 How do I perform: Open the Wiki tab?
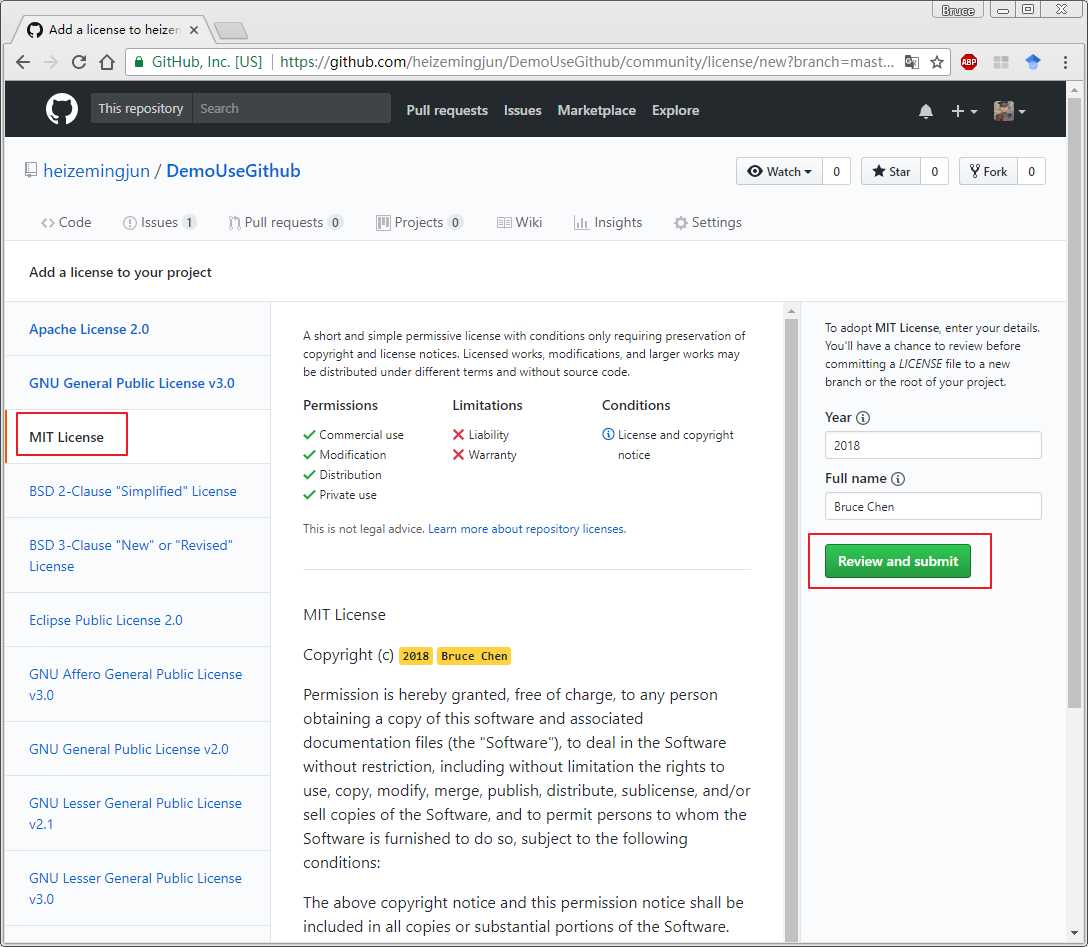click(x=520, y=223)
